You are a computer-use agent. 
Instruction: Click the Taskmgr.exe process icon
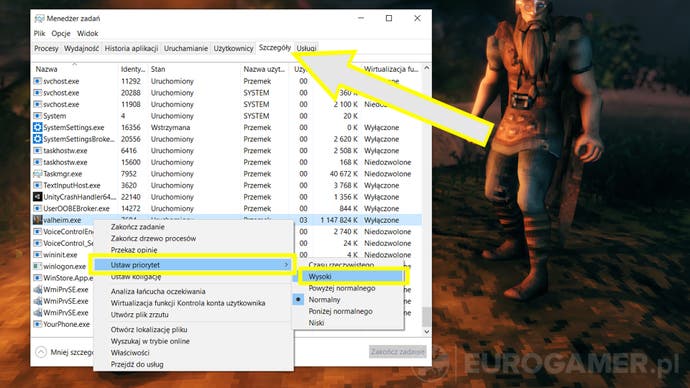[x=37, y=174]
